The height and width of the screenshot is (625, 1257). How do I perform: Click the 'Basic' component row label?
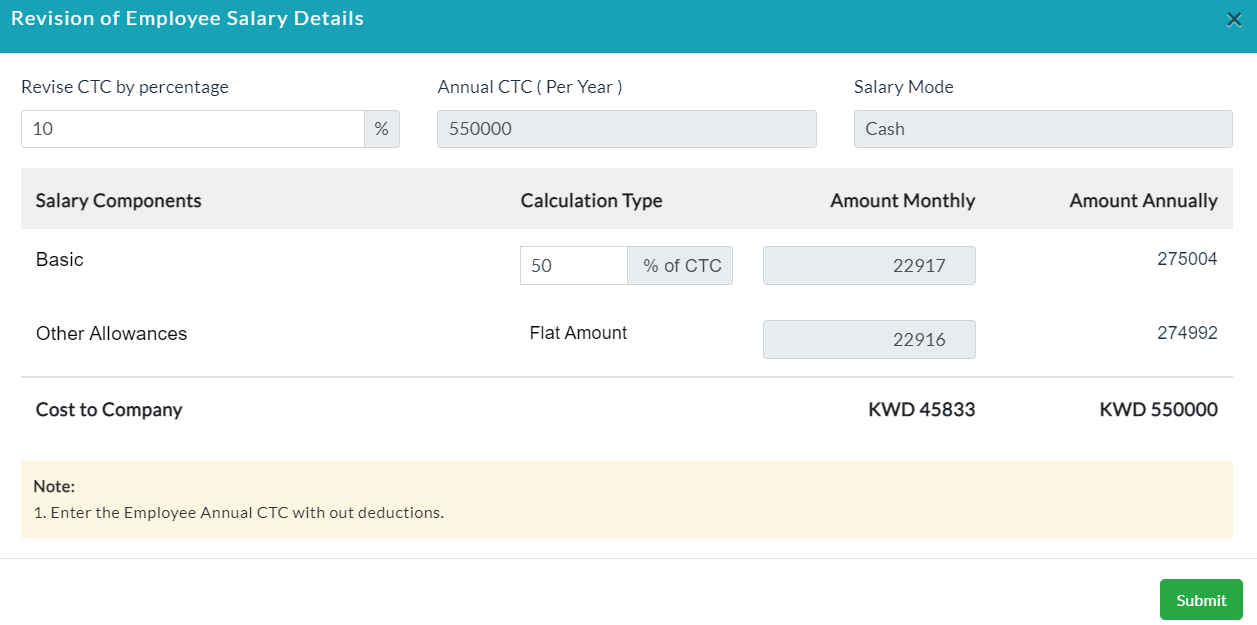coord(60,260)
